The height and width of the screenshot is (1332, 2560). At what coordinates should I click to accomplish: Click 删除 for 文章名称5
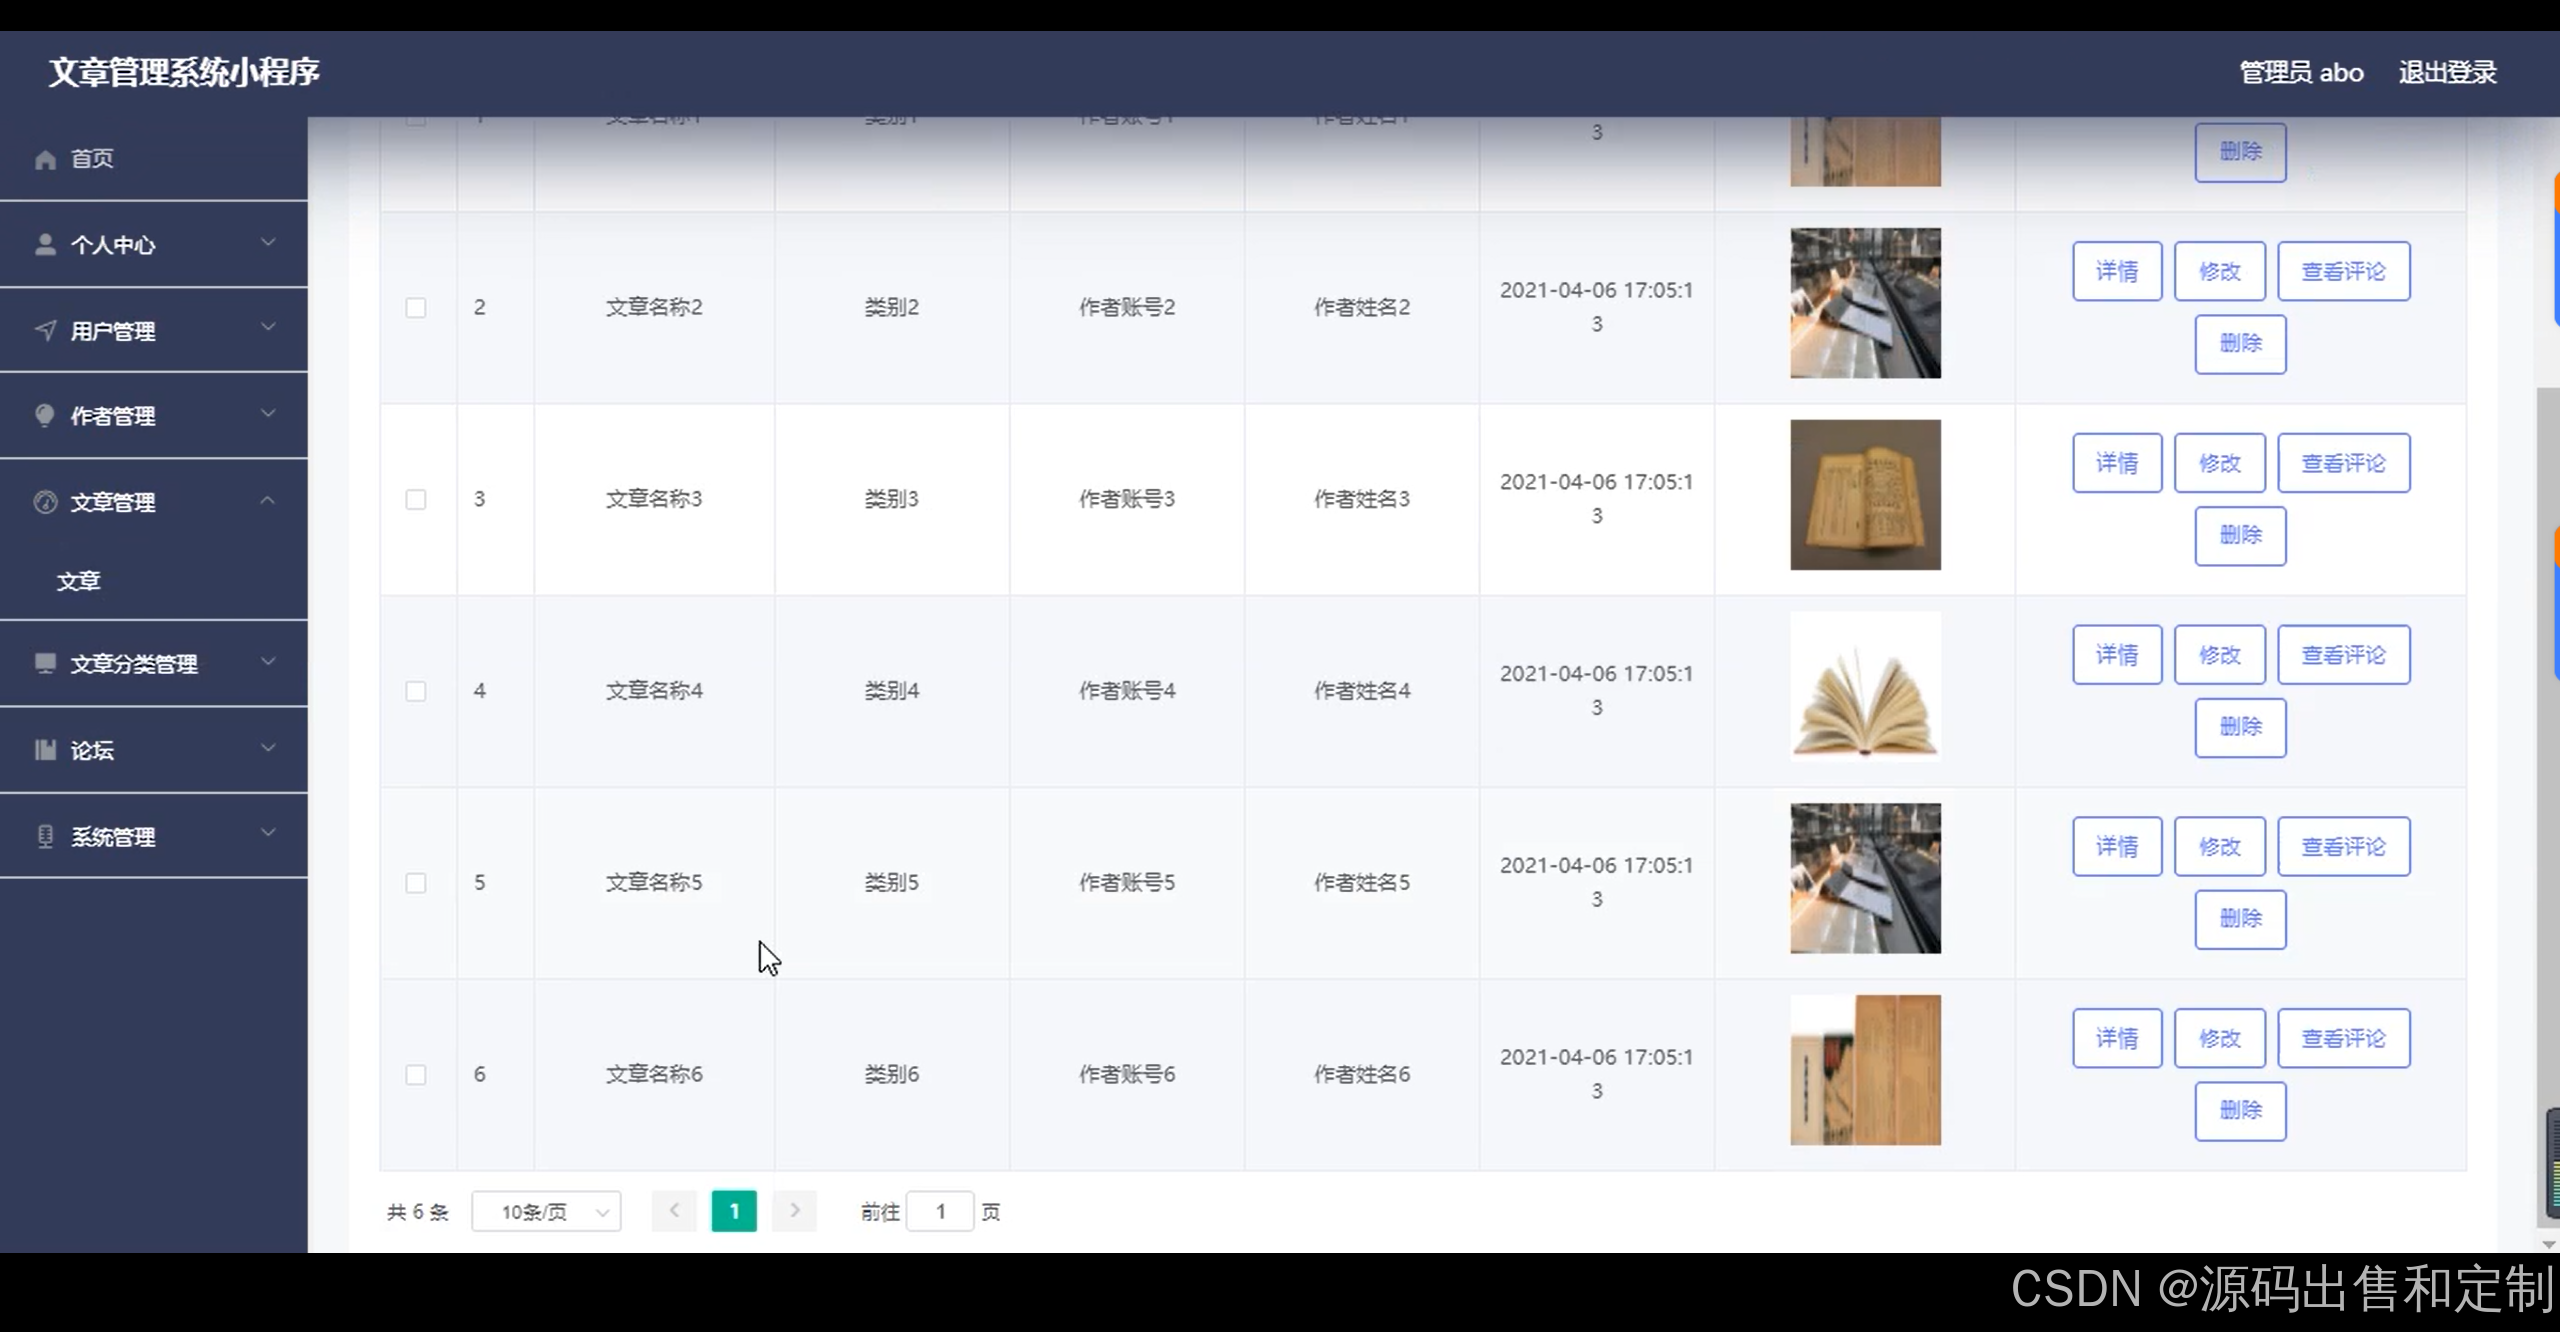pyautogui.click(x=2241, y=919)
